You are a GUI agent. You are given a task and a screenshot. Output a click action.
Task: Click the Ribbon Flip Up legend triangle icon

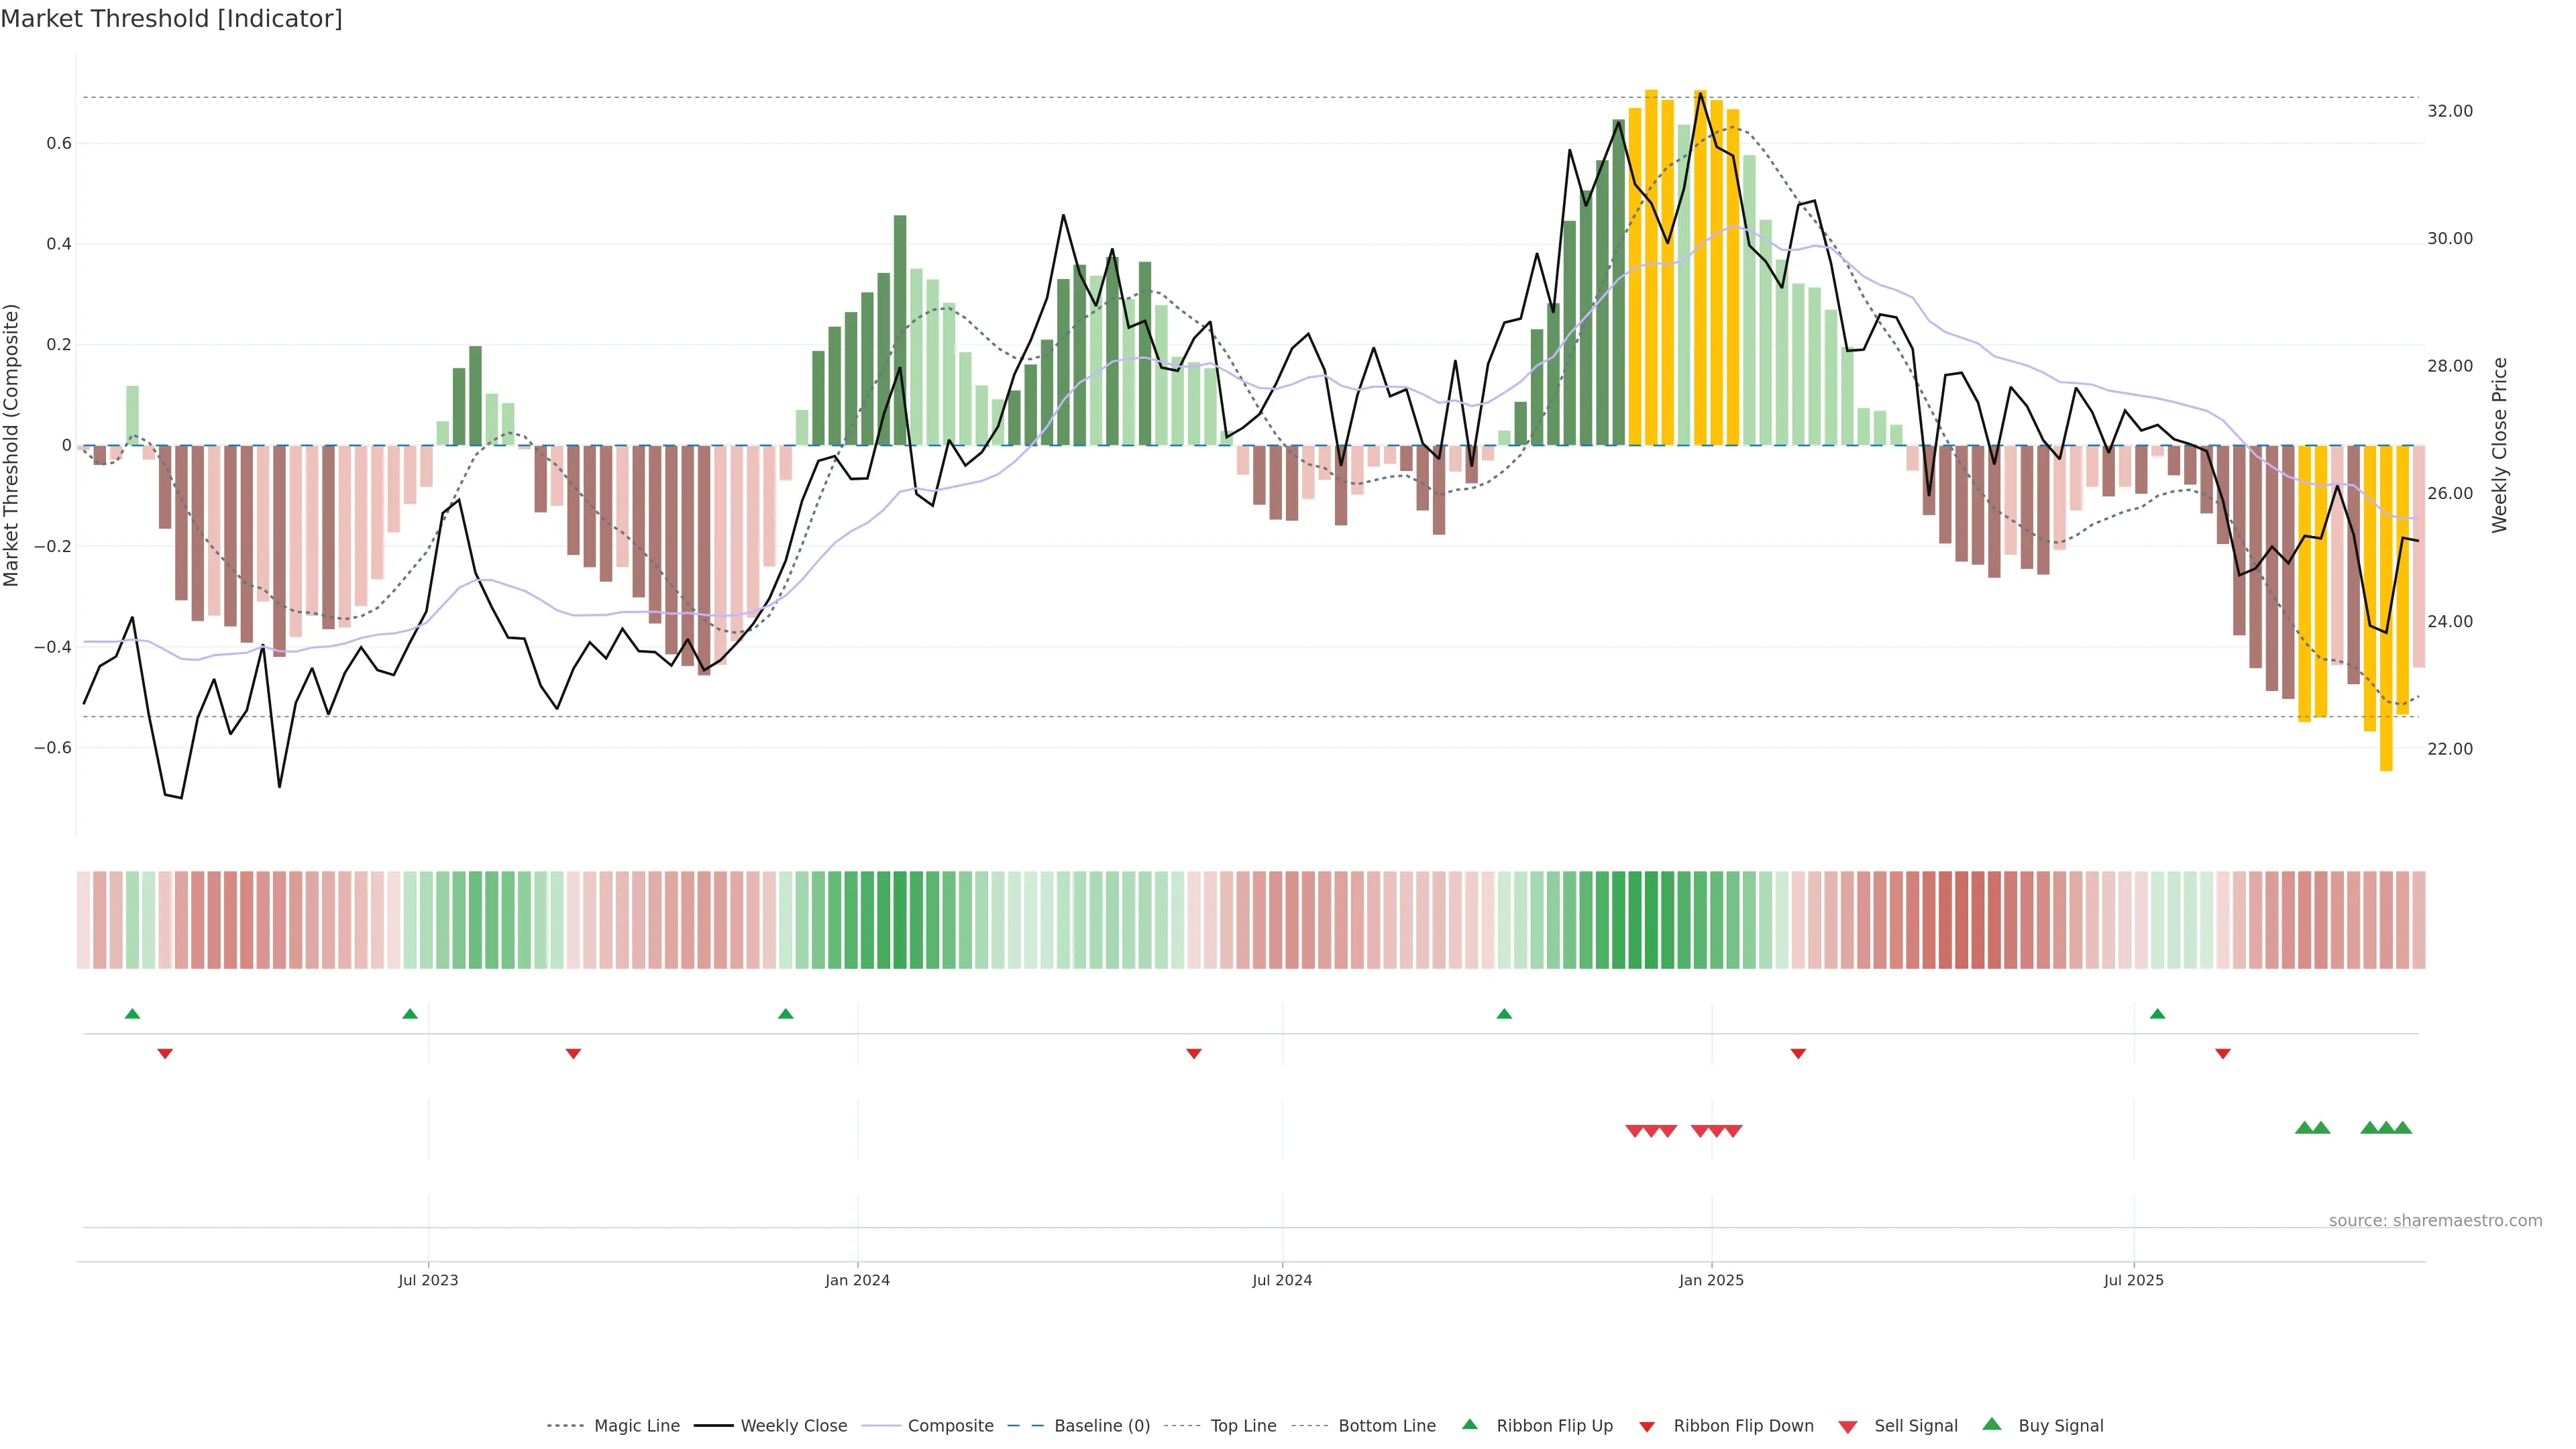pyautogui.click(x=1469, y=1424)
